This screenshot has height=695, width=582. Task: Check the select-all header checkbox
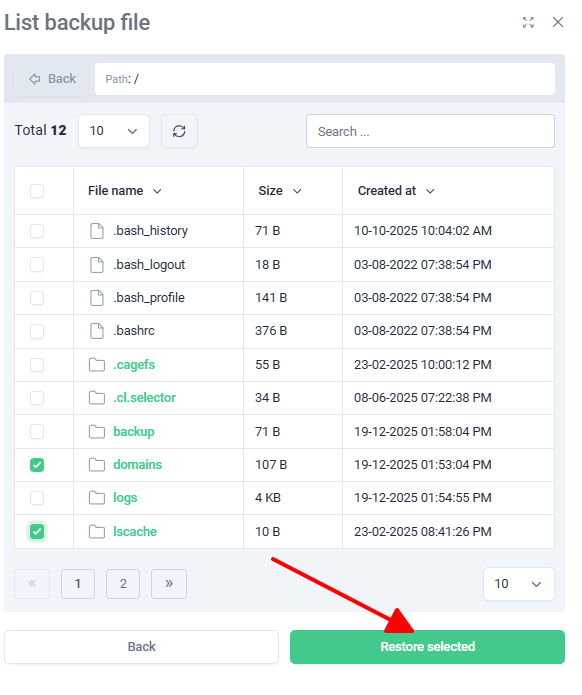(x=37, y=191)
